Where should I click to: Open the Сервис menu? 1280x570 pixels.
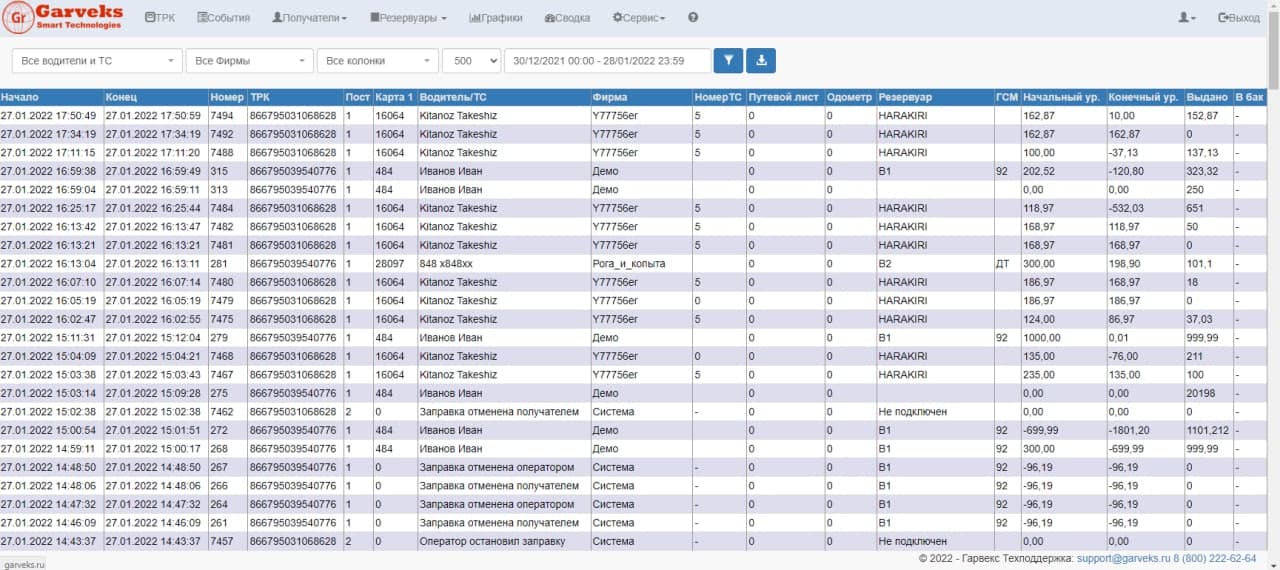tap(639, 18)
